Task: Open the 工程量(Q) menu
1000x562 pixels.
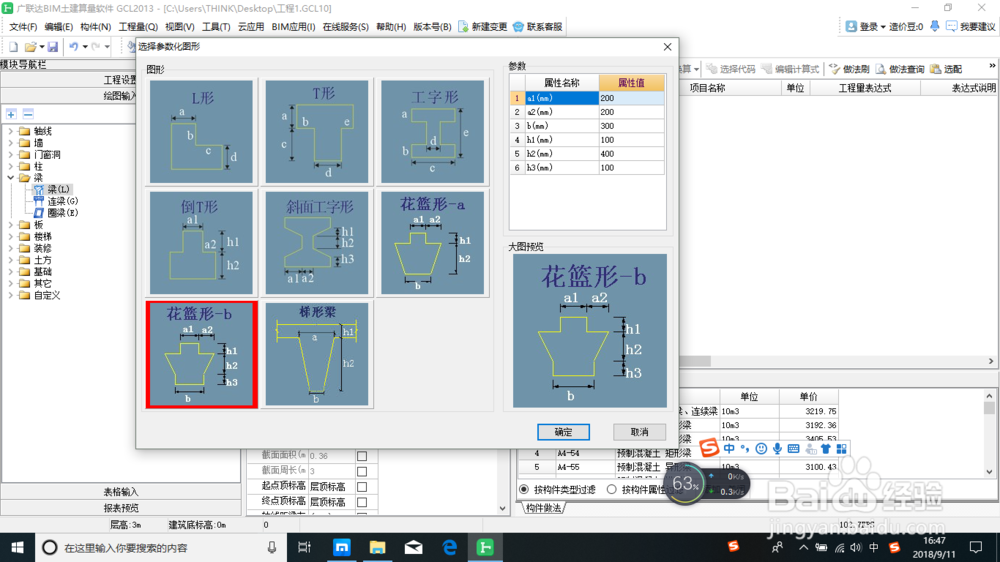Action: pos(138,27)
